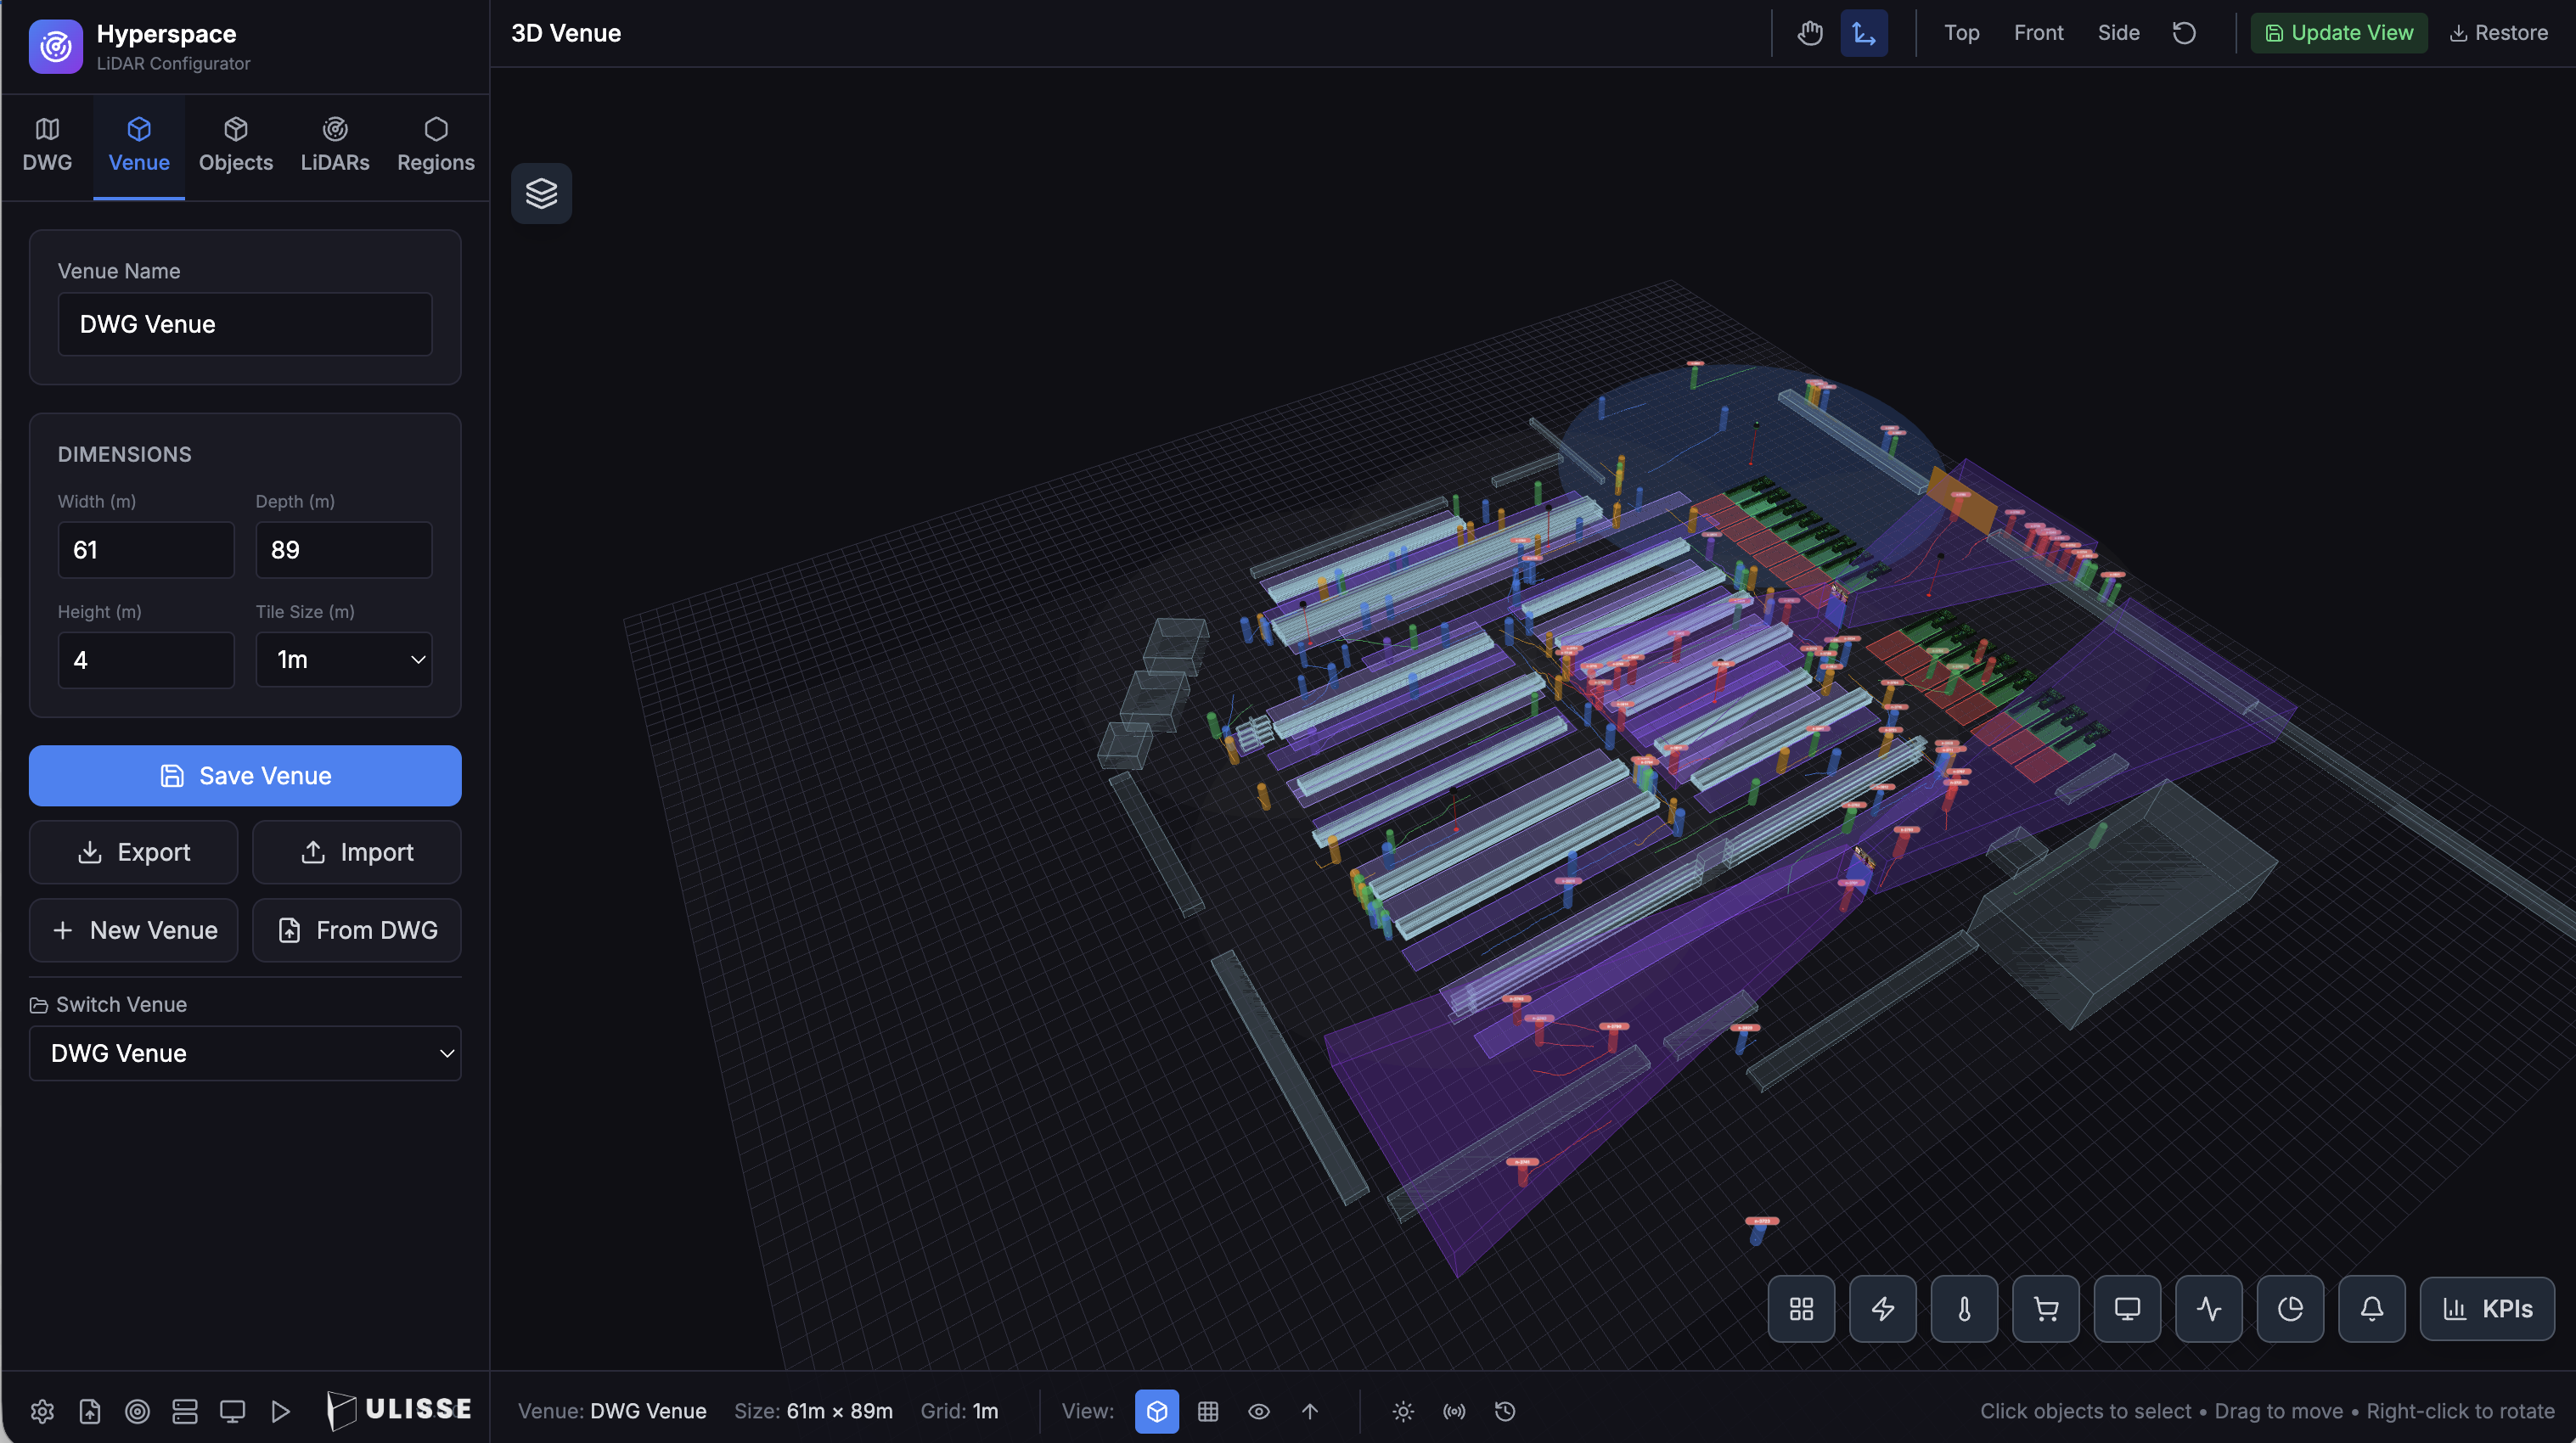Open the shopping cart analytics icon
Screen dimensions: 2576x1443
(x=2045, y=1308)
